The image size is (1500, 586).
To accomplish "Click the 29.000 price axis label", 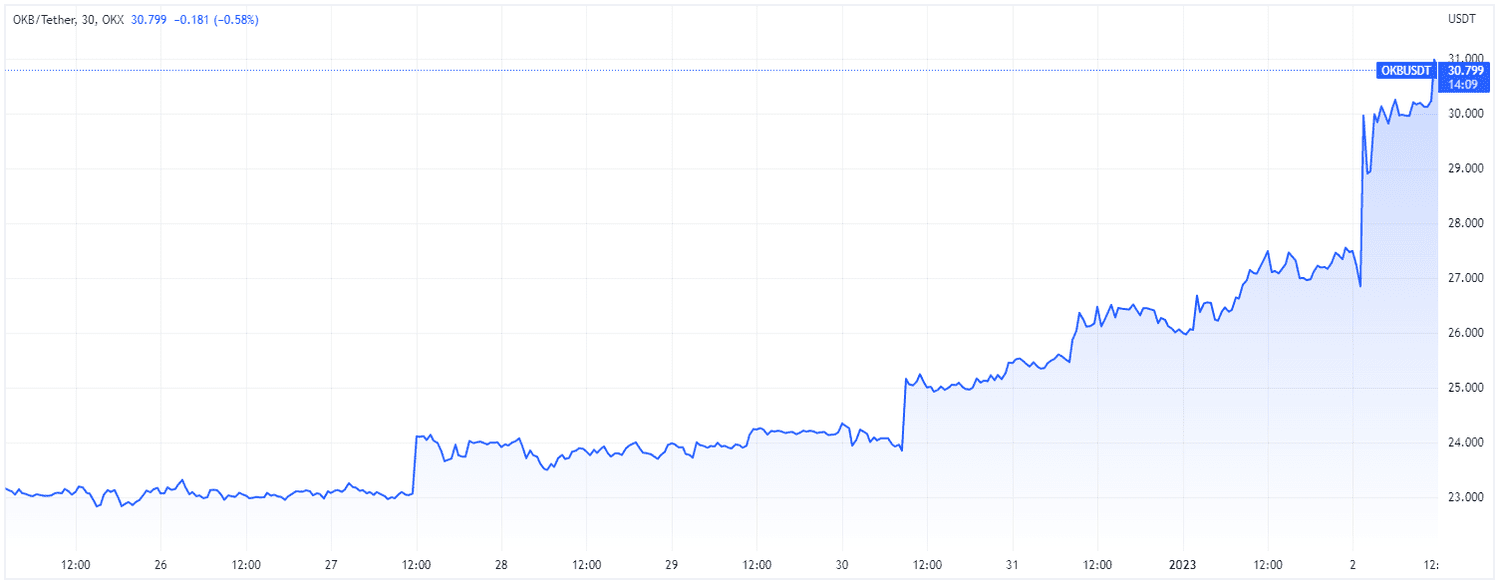I will point(1465,169).
